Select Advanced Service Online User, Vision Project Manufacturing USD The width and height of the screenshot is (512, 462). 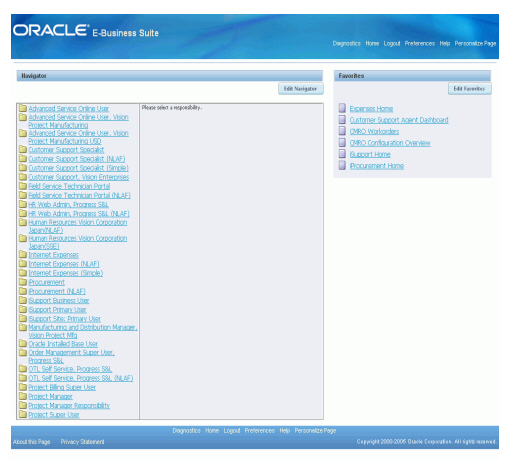(78, 137)
